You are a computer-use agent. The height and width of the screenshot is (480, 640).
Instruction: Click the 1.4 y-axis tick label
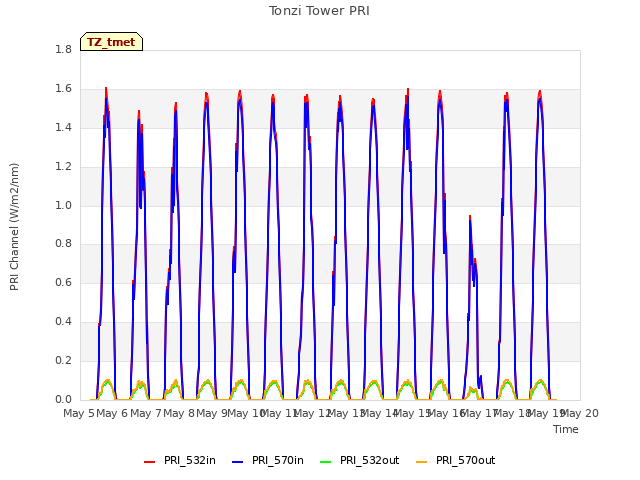[63, 127]
